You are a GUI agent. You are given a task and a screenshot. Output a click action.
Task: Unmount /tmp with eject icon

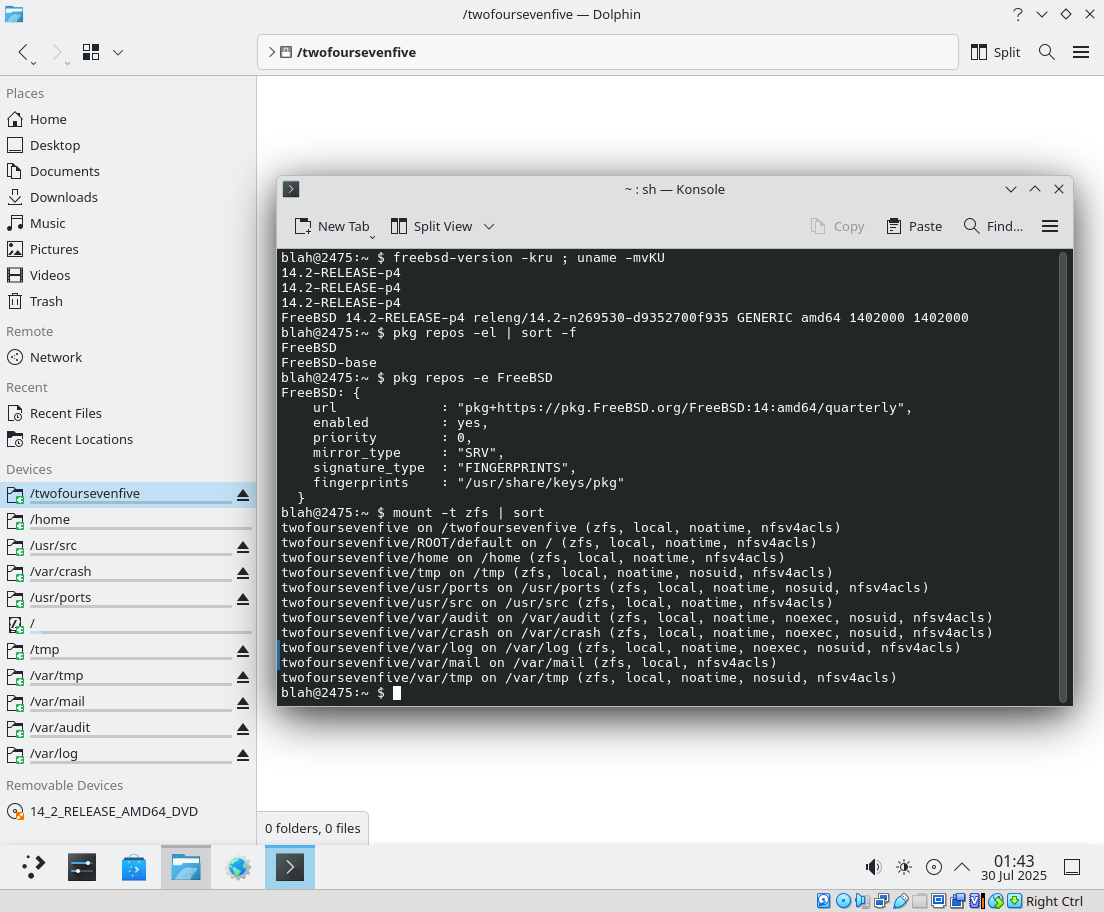coord(243,651)
